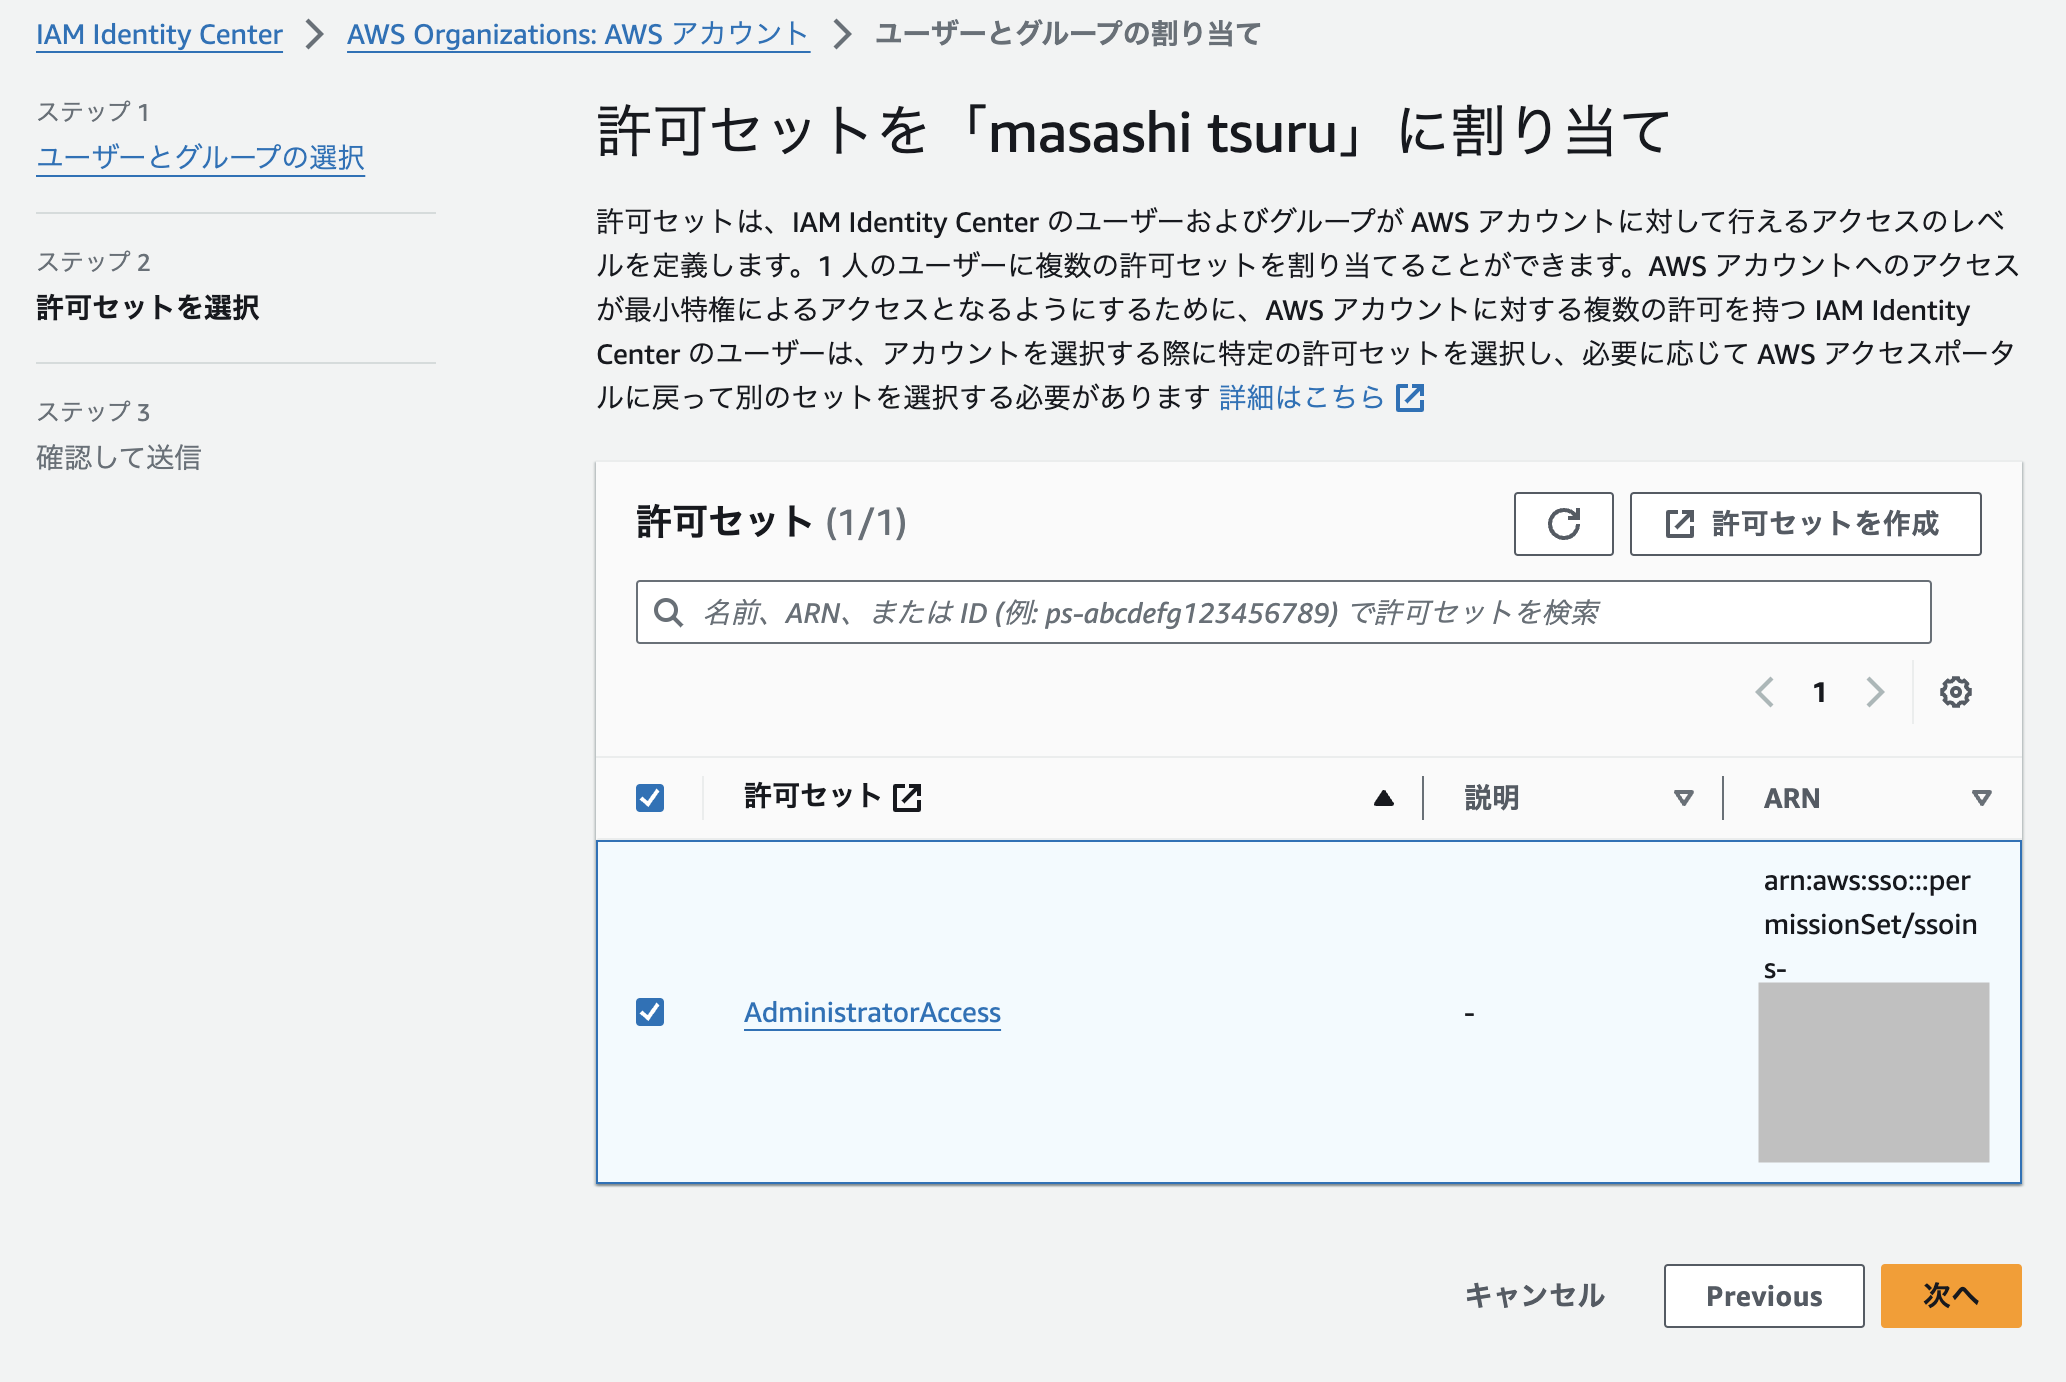Sort by ARN column arrow

[1982, 798]
